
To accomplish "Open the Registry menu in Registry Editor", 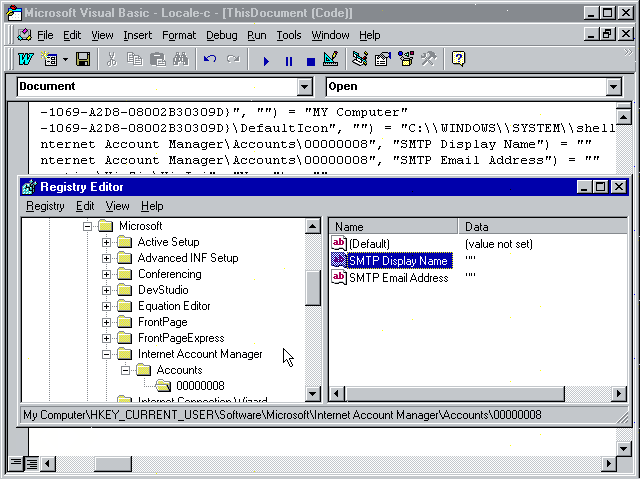I will click(x=45, y=206).
